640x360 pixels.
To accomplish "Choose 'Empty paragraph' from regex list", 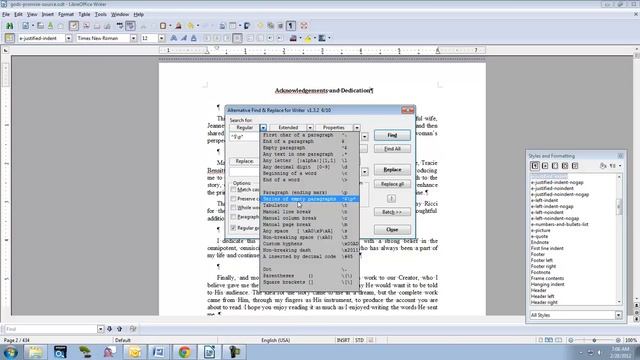I will pos(309,148).
